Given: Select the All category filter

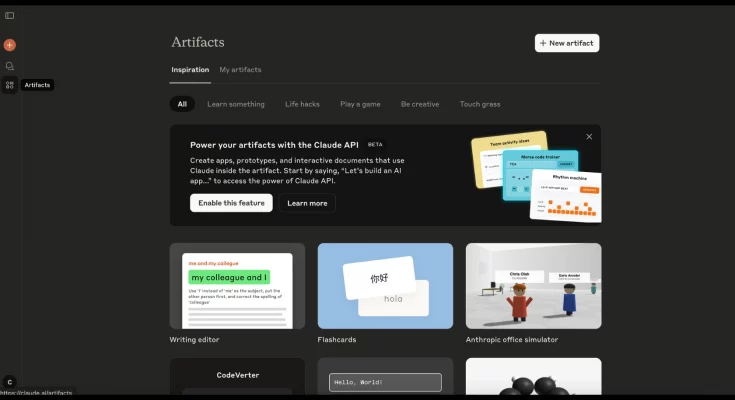Looking at the screenshot, I should click(182, 104).
